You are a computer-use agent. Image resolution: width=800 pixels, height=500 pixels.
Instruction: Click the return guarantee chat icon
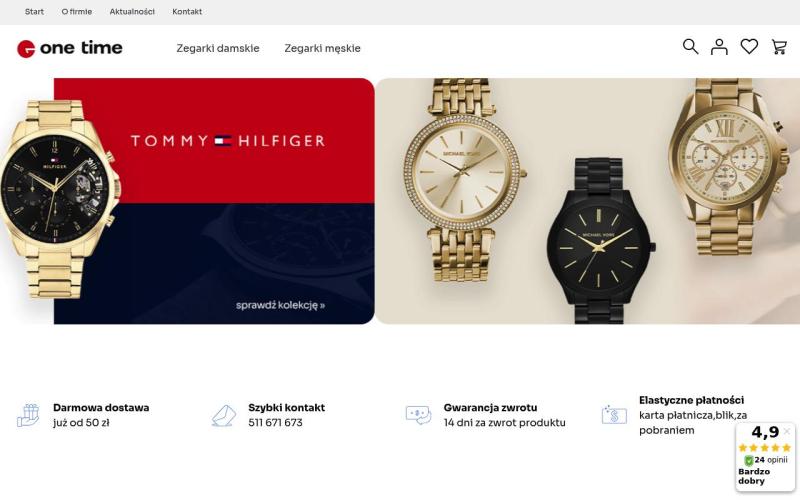pos(418,415)
